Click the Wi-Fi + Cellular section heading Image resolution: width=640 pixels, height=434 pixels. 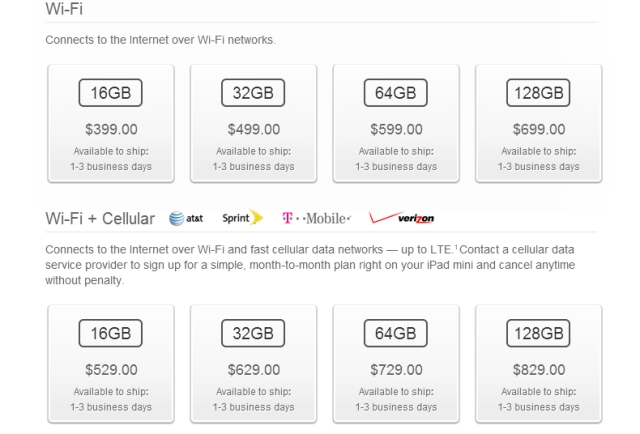pyautogui.click(x=100, y=219)
